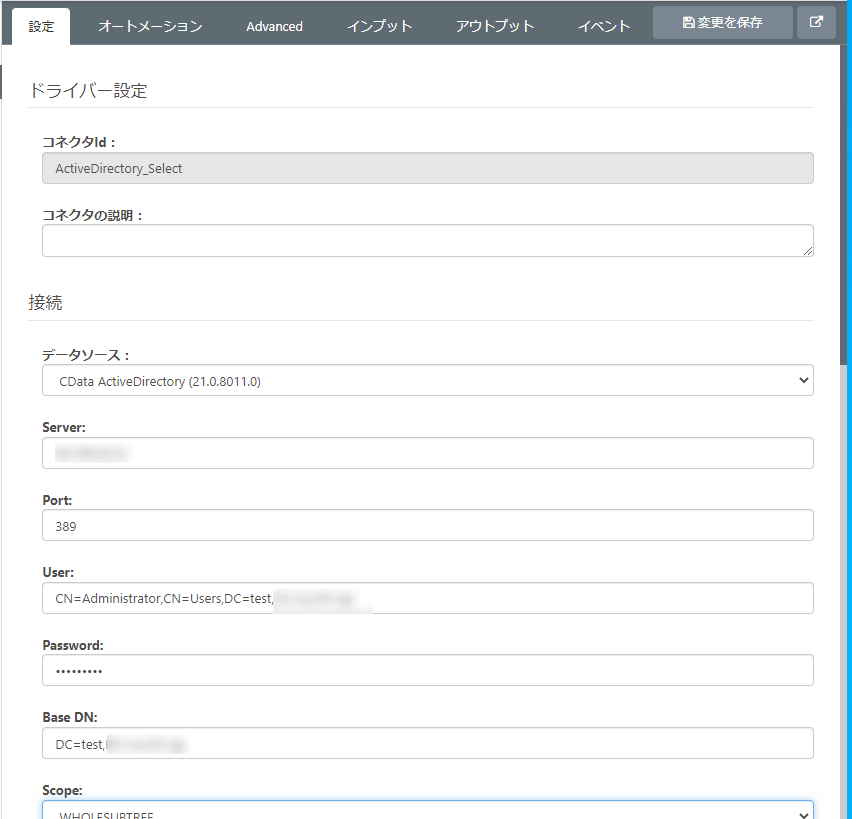Screen dimensions: 852x819
Task: Click the コネクタの説明 resize handle
Action: (808, 251)
